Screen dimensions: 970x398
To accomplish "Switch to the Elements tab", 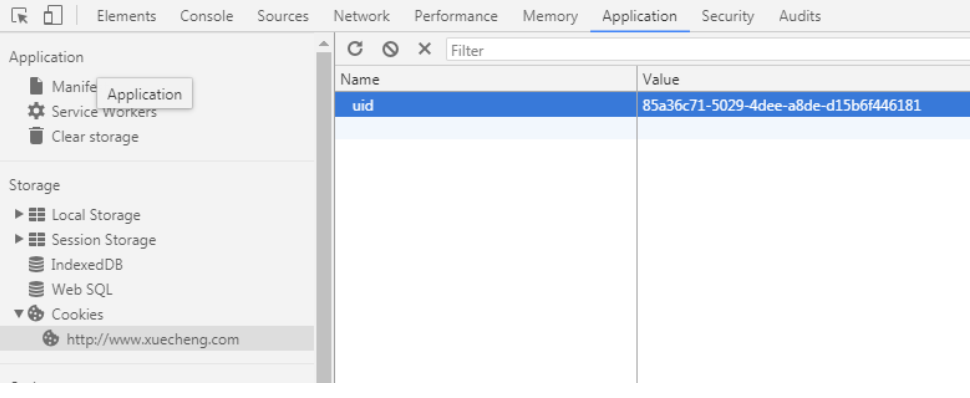I will [x=126, y=16].
